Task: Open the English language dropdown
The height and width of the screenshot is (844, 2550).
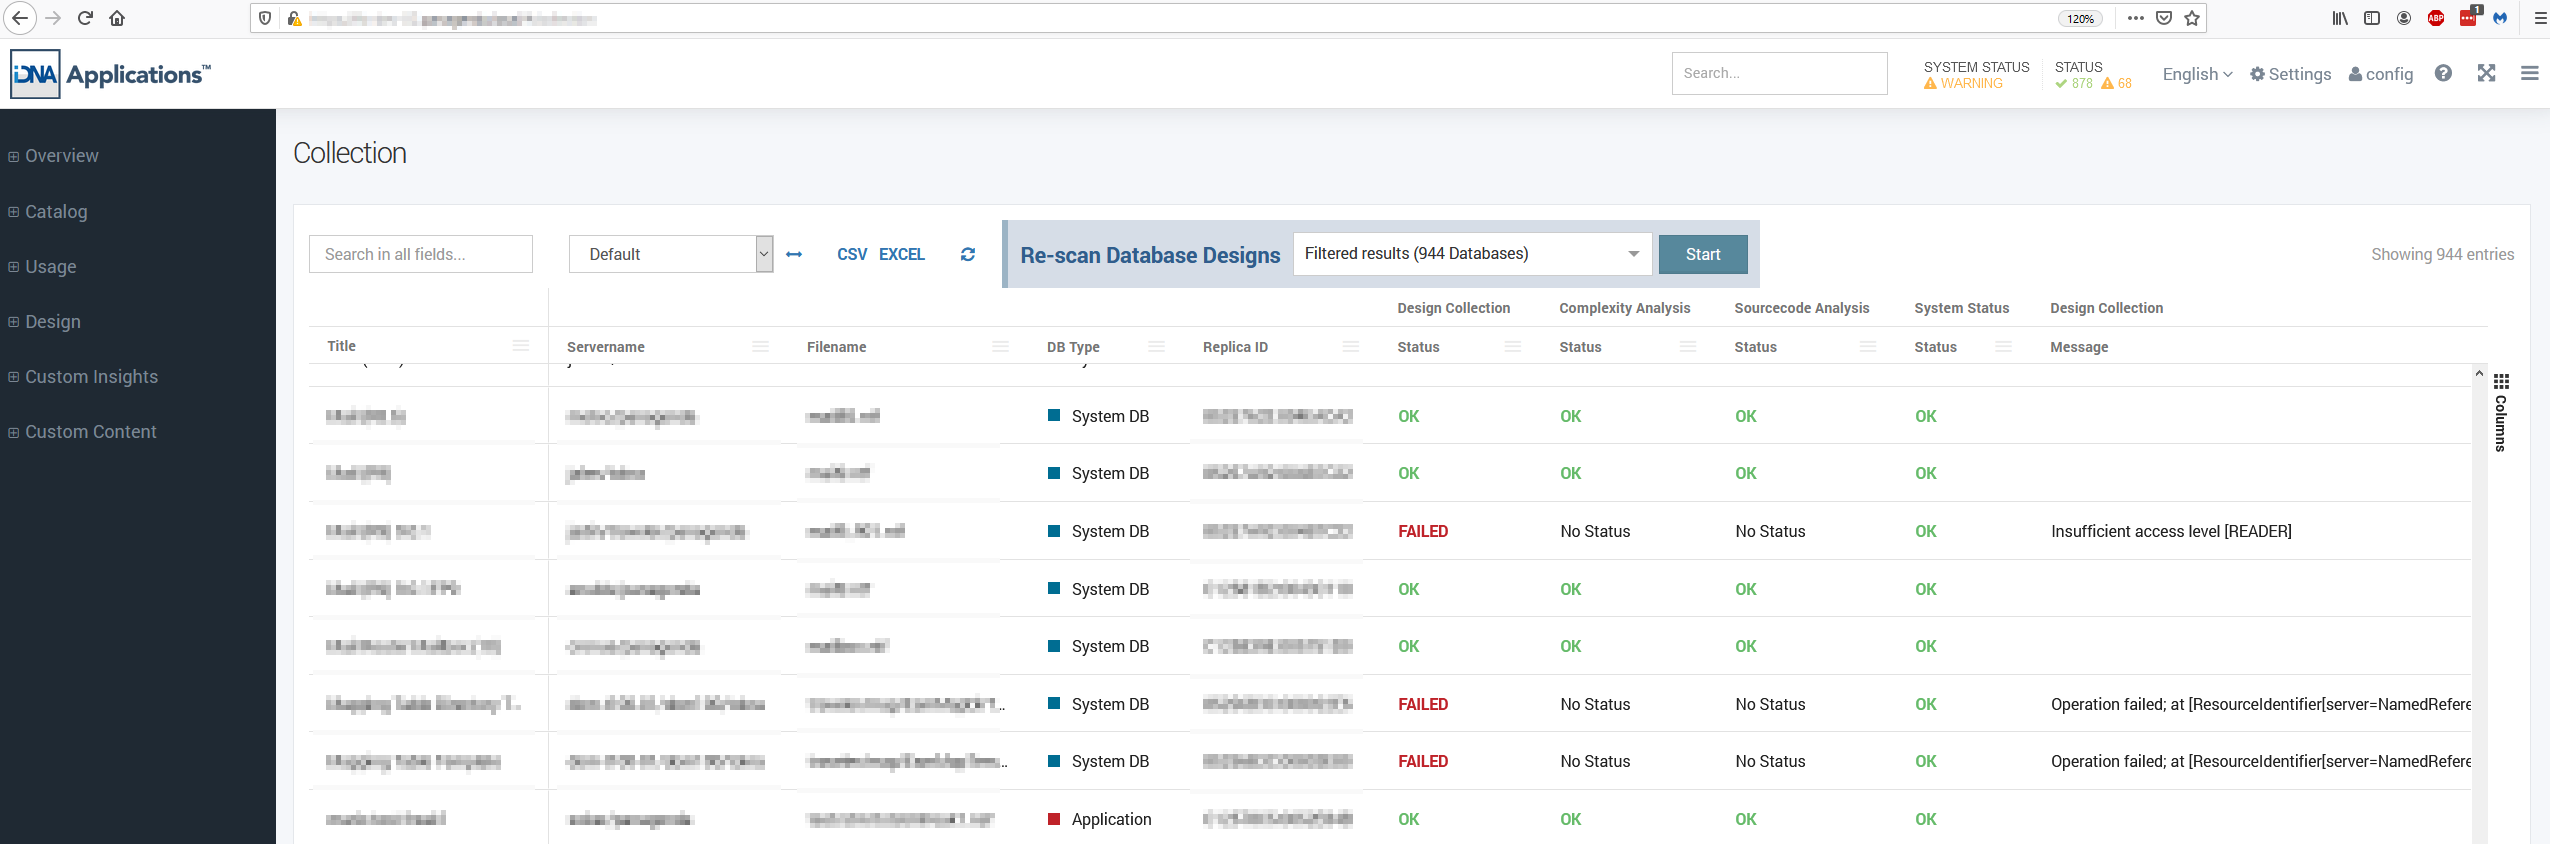Action: 2197,74
